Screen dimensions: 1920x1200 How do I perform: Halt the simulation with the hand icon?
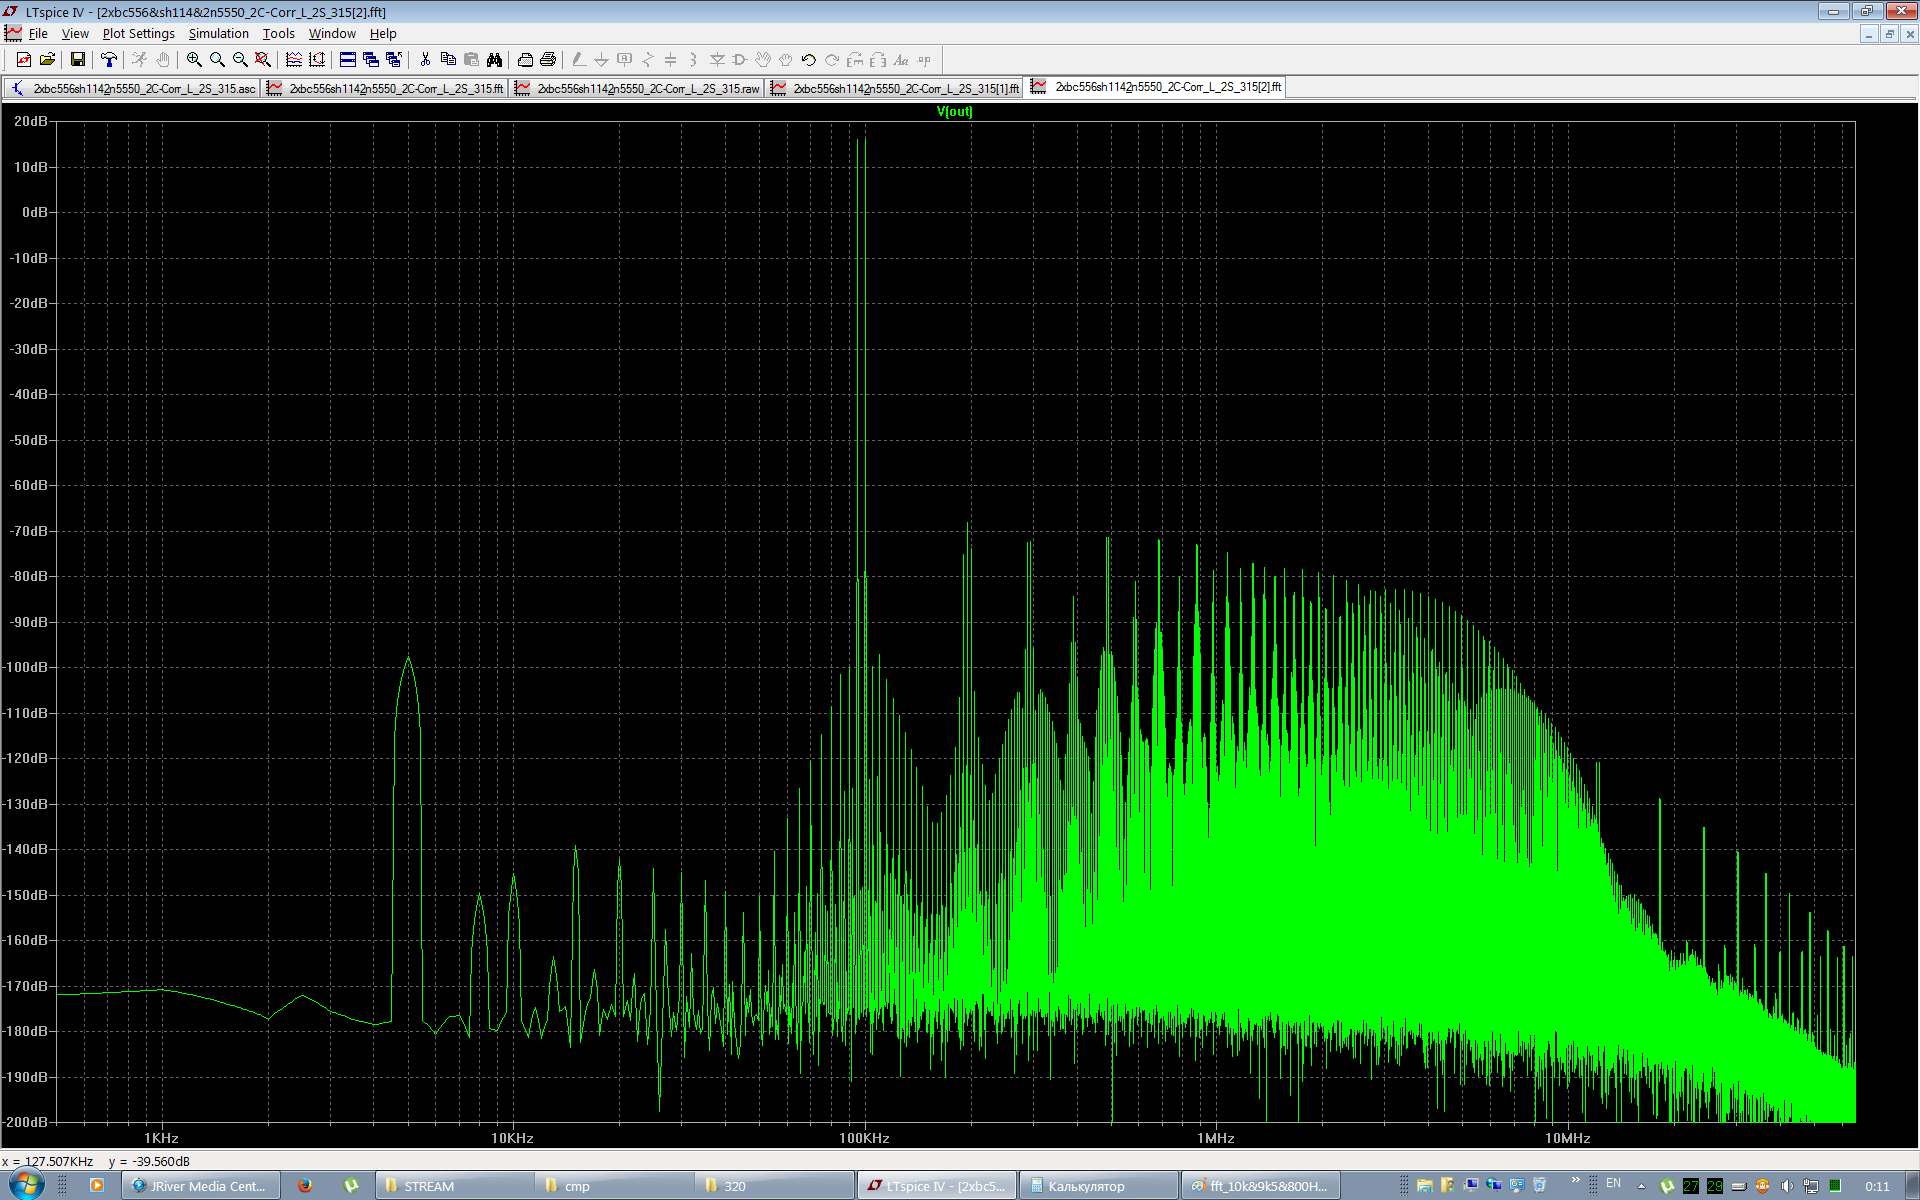coord(163,60)
